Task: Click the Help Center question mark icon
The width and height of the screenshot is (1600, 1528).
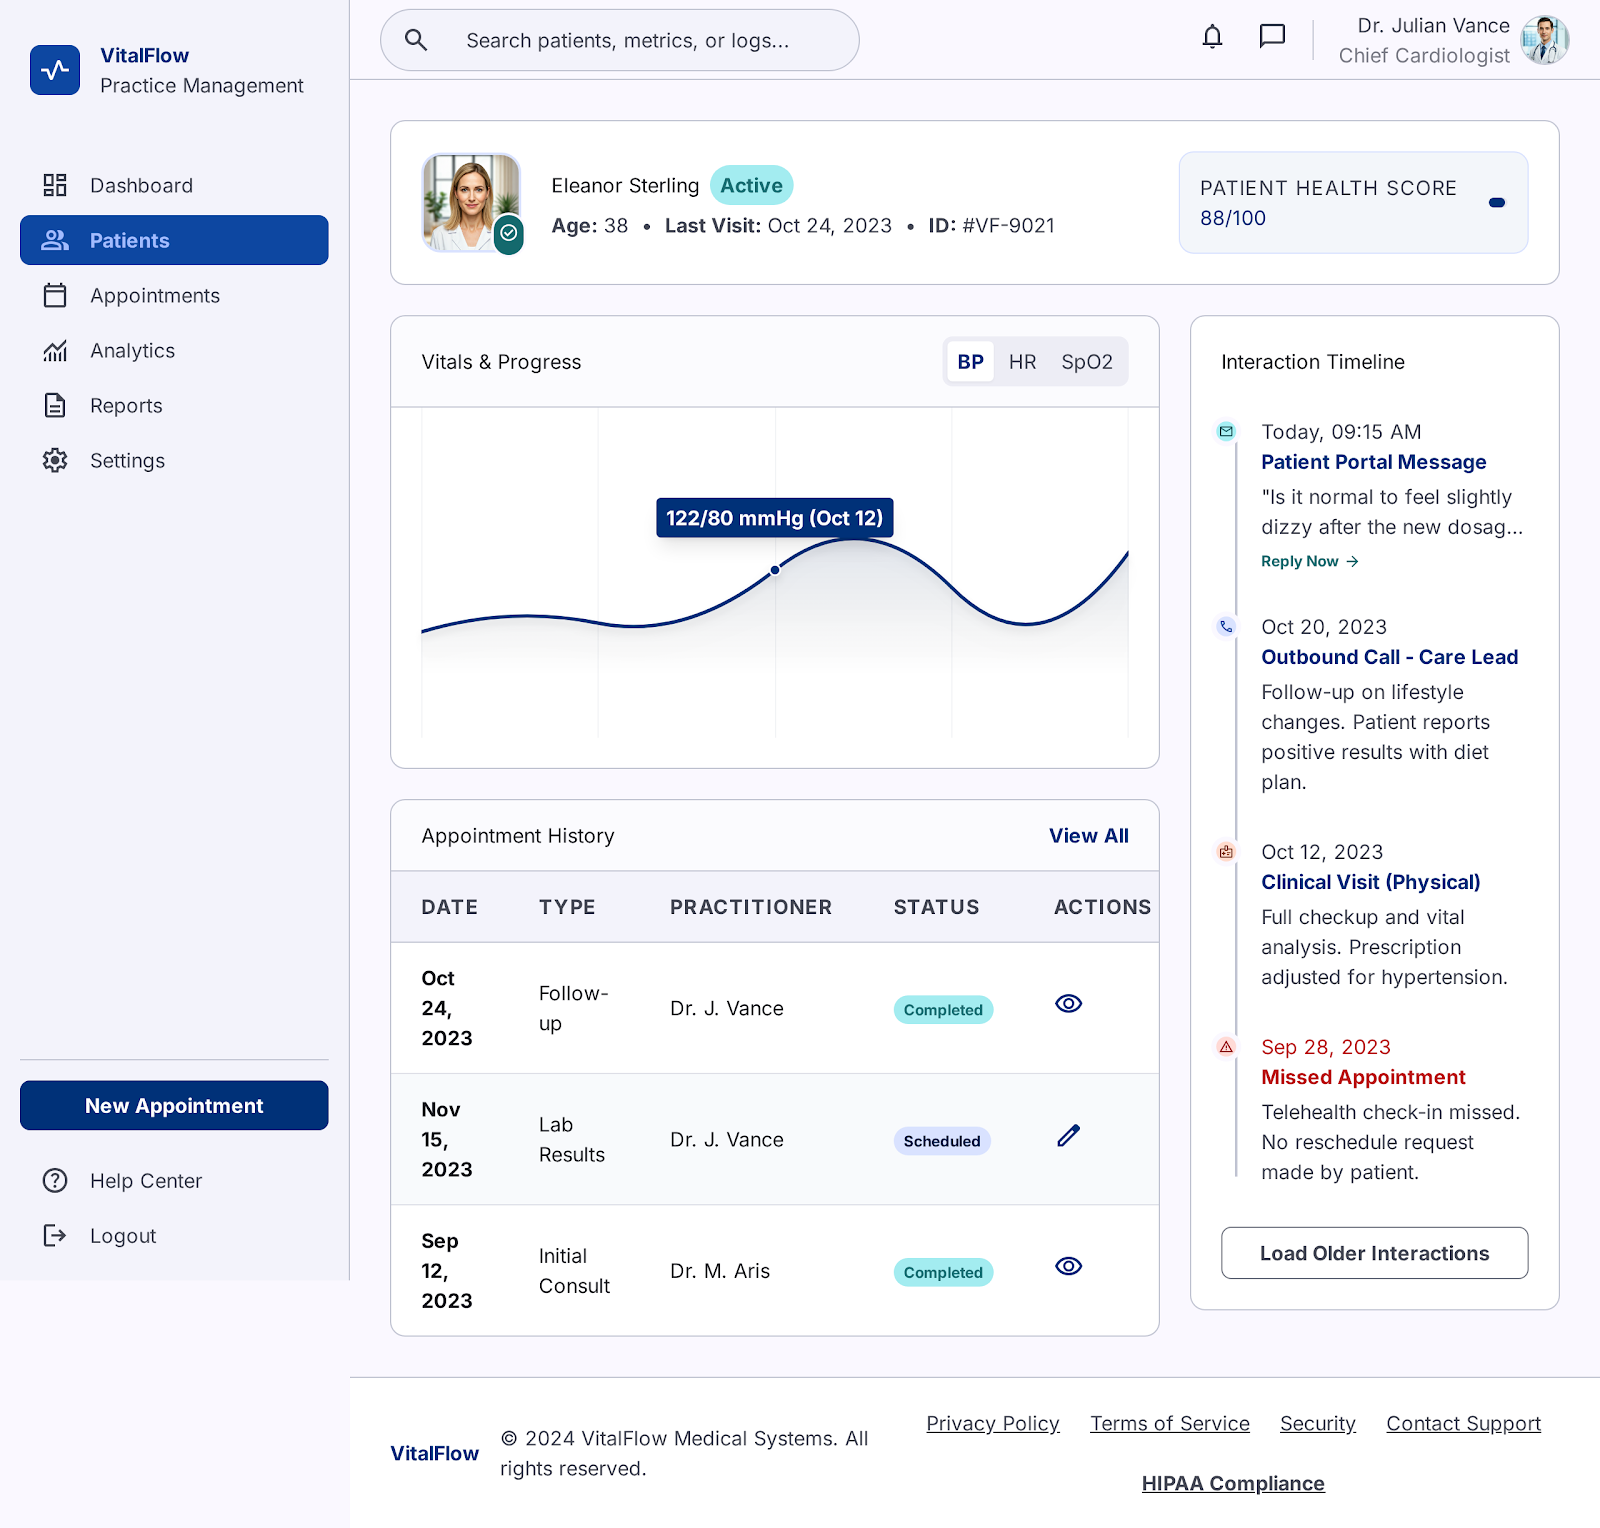Action: pyautogui.click(x=55, y=1181)
